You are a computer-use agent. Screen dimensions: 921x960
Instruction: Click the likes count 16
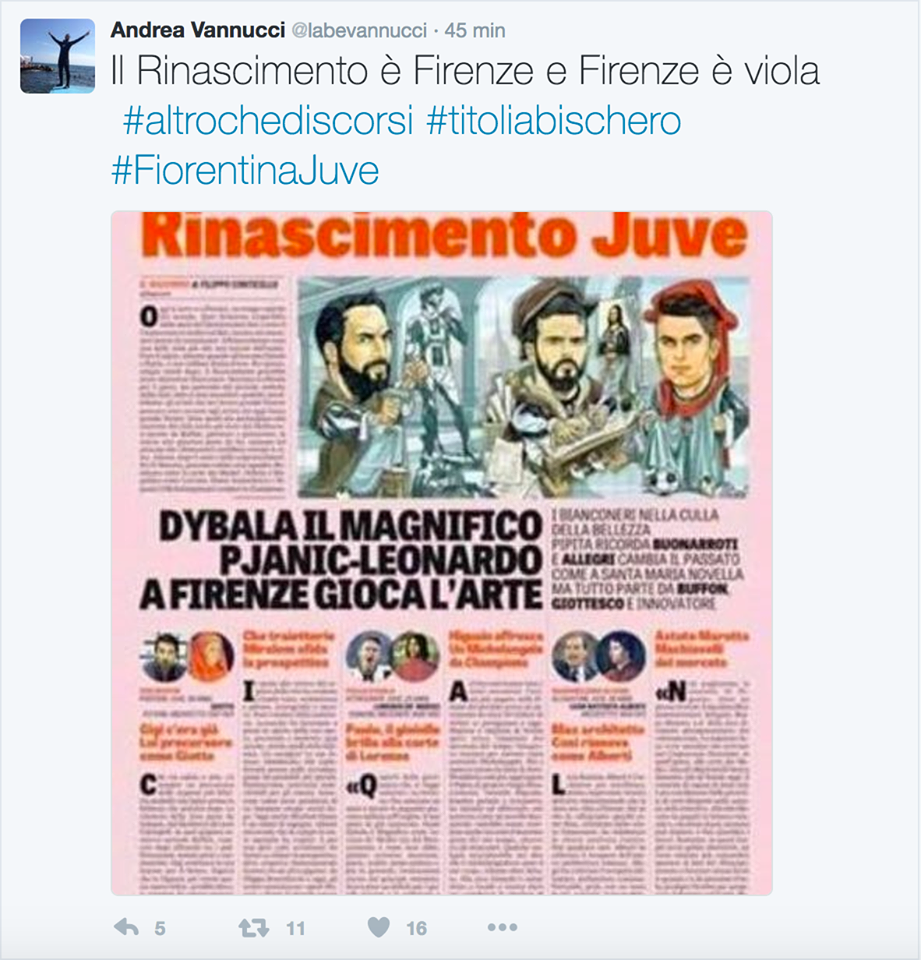(x=416, y=929)
